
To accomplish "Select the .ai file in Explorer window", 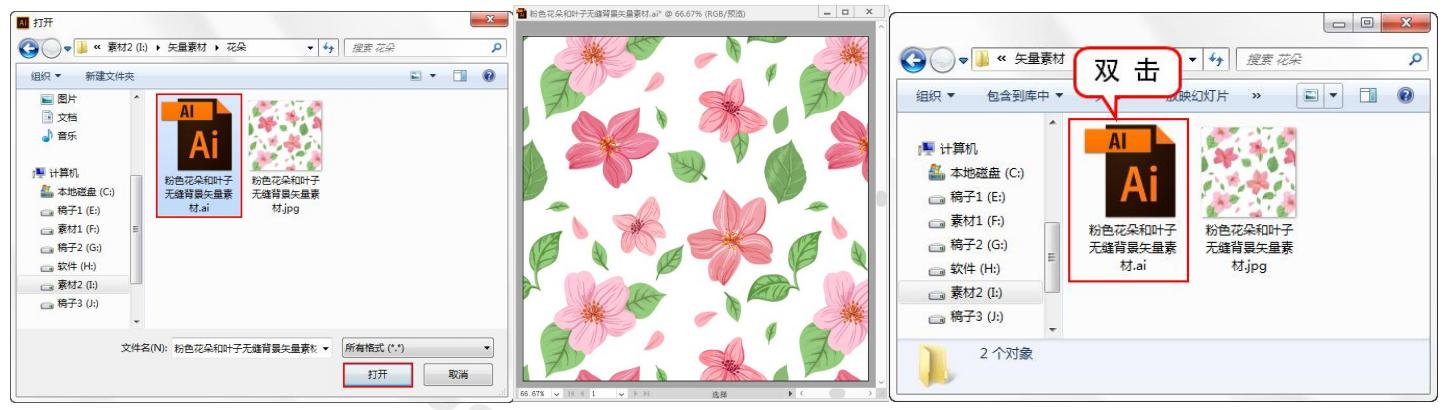I will coord(1130,201).
